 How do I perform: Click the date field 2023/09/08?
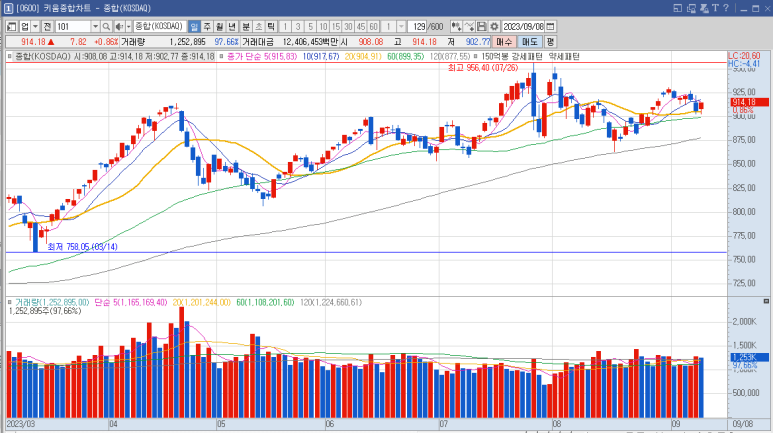tap(524, 26)
